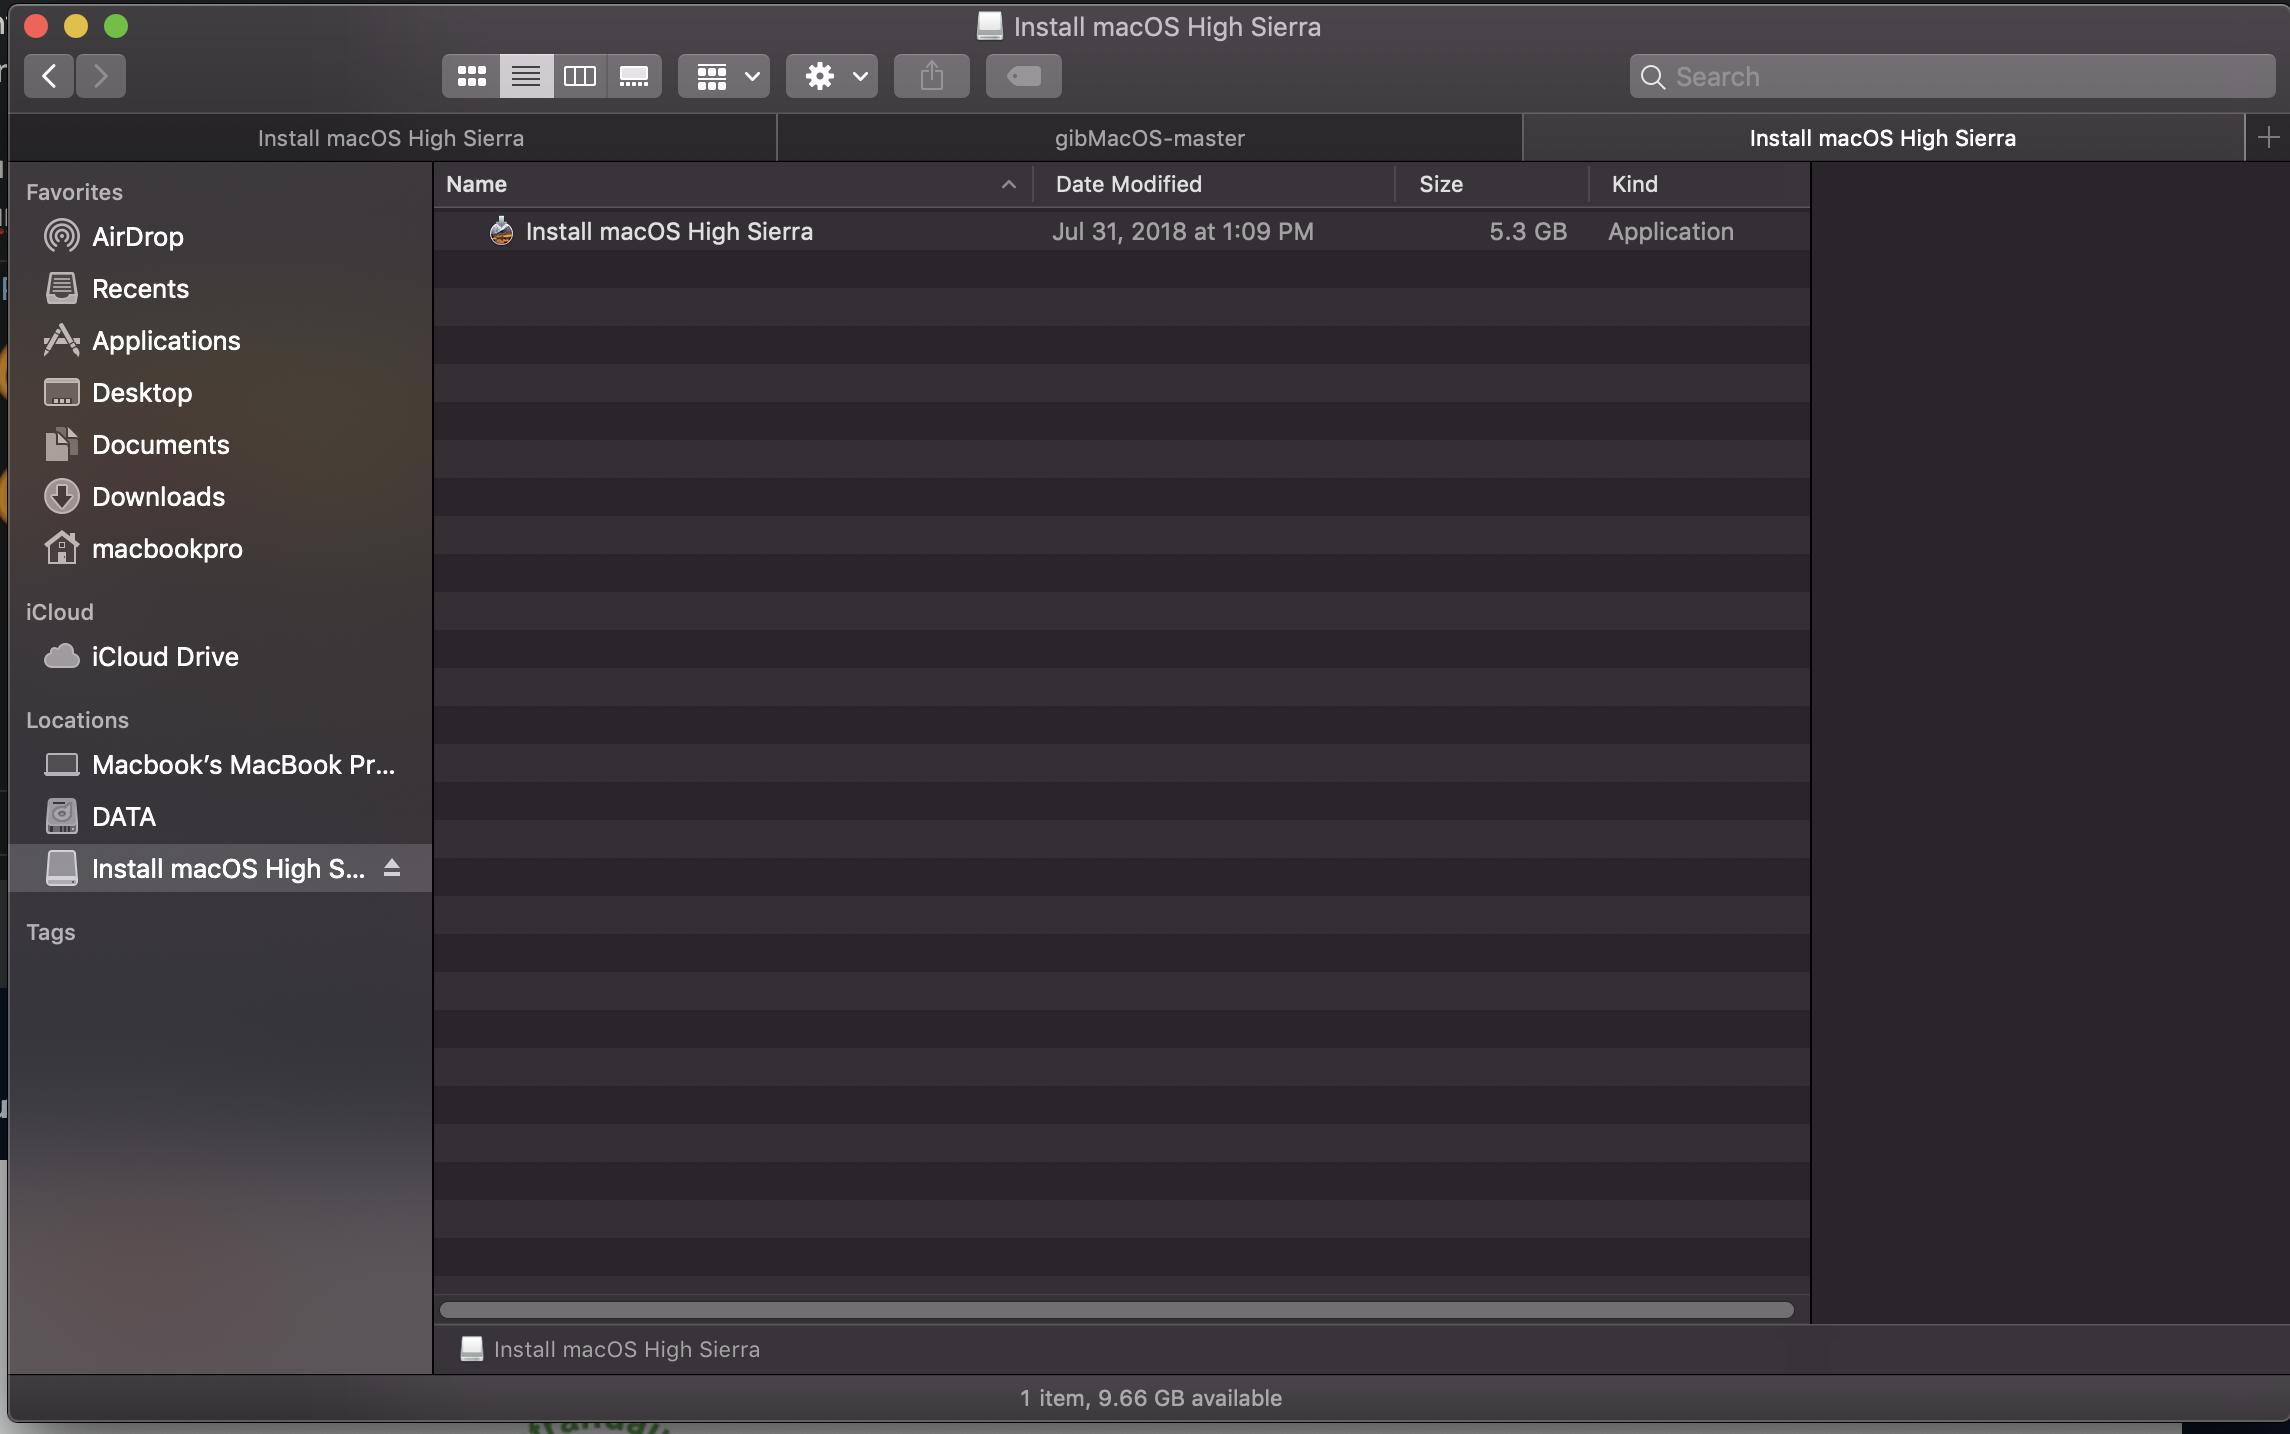Click the 5.3 GB size cell
The height and width of the screenshot is (1434, 2290).
coord(1528,231)
